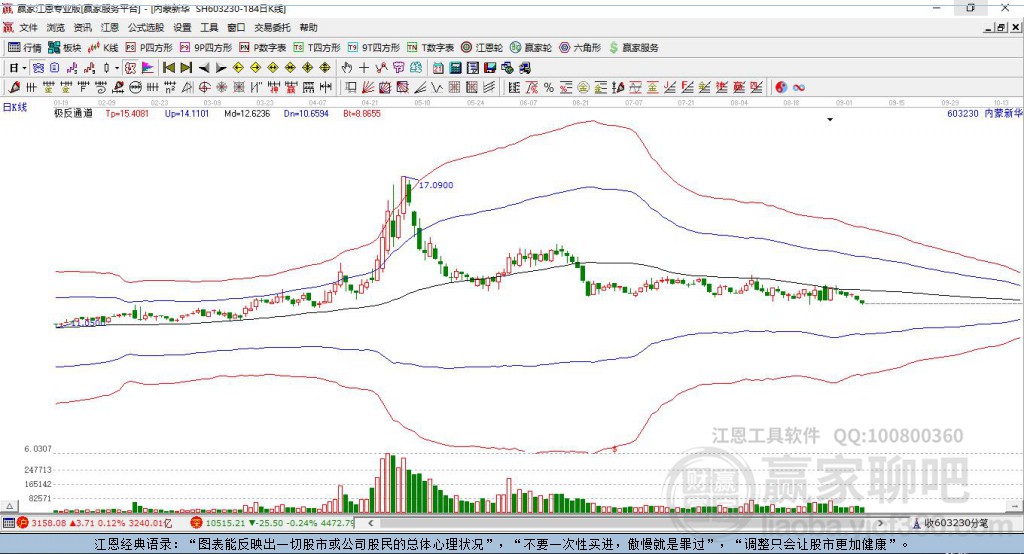Open the calendar icon in toolbar

[438, 68]
